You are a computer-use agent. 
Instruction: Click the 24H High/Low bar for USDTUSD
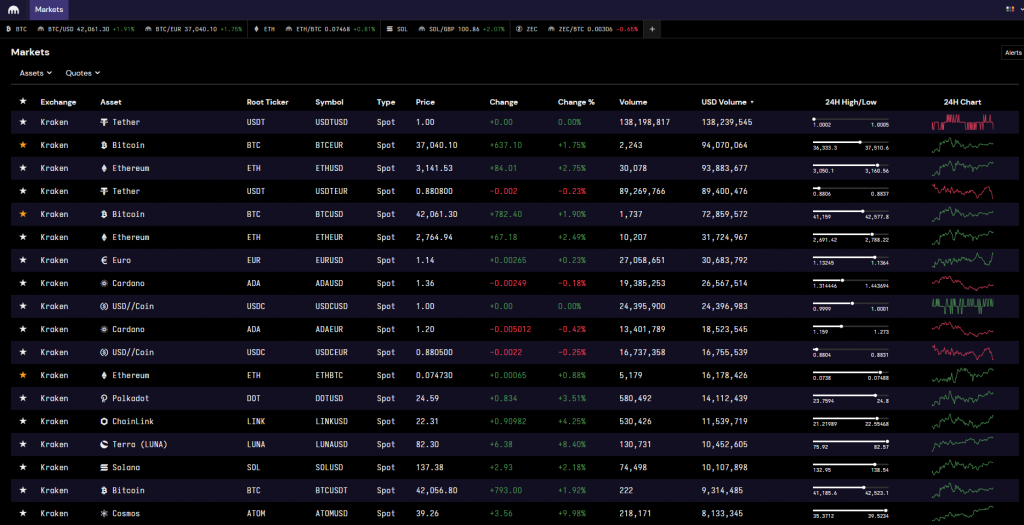click(850, 119)
